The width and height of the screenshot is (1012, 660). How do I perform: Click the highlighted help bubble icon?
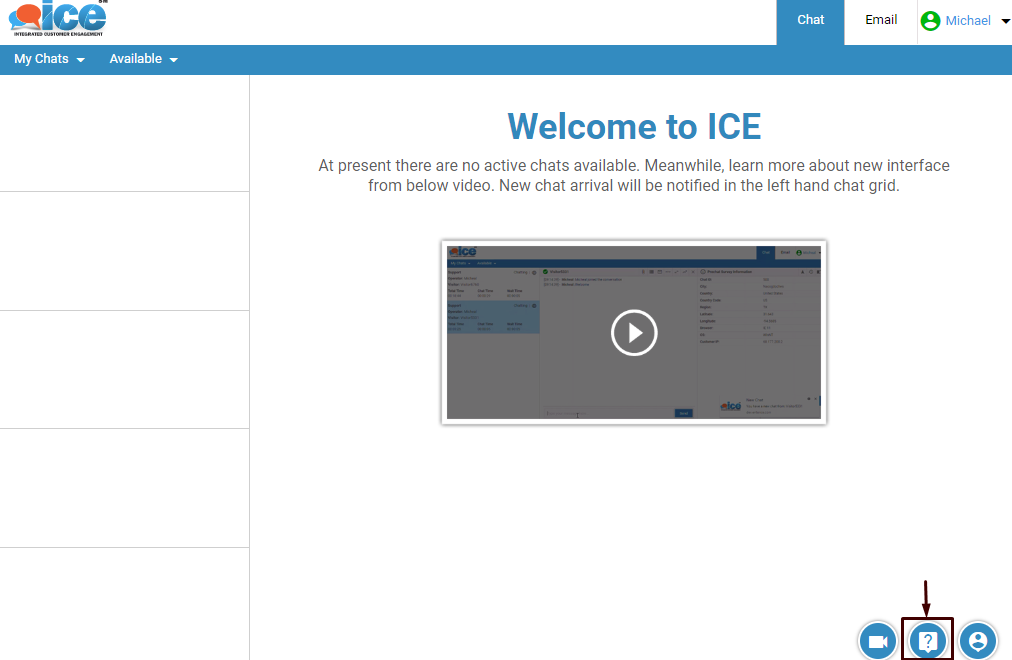[x=927, y=641]
